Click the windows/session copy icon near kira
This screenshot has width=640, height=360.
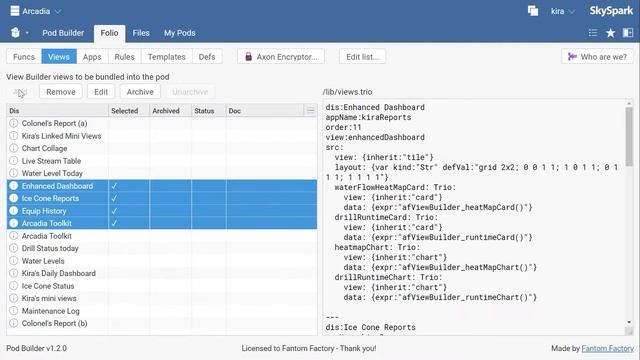533,11
